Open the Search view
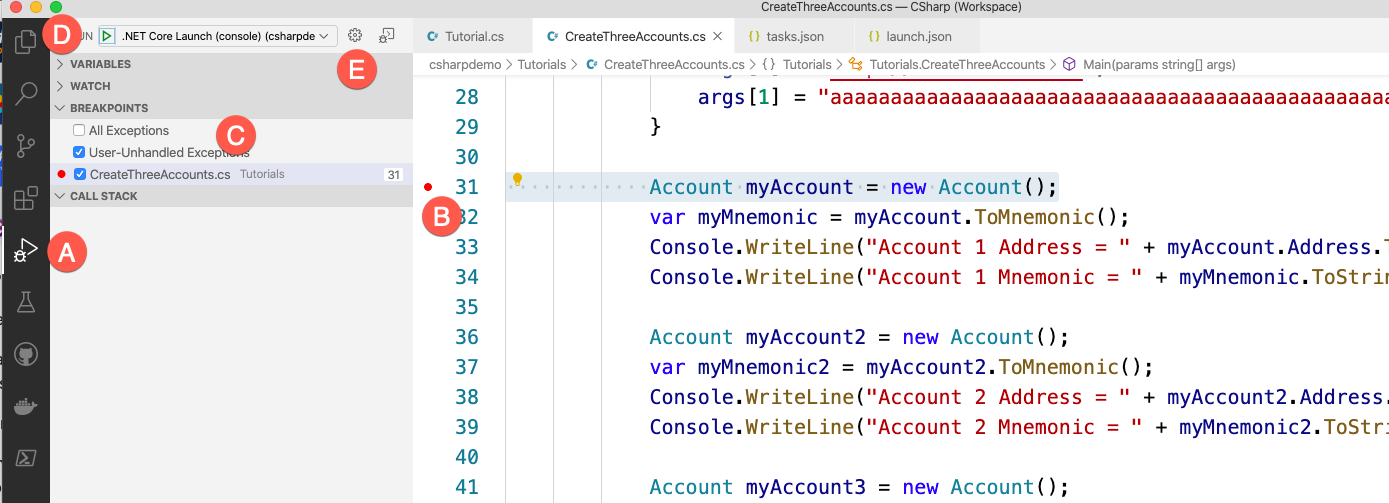Image resolution: width=1389 pixels, height=503 pixels. pos(25,95)
